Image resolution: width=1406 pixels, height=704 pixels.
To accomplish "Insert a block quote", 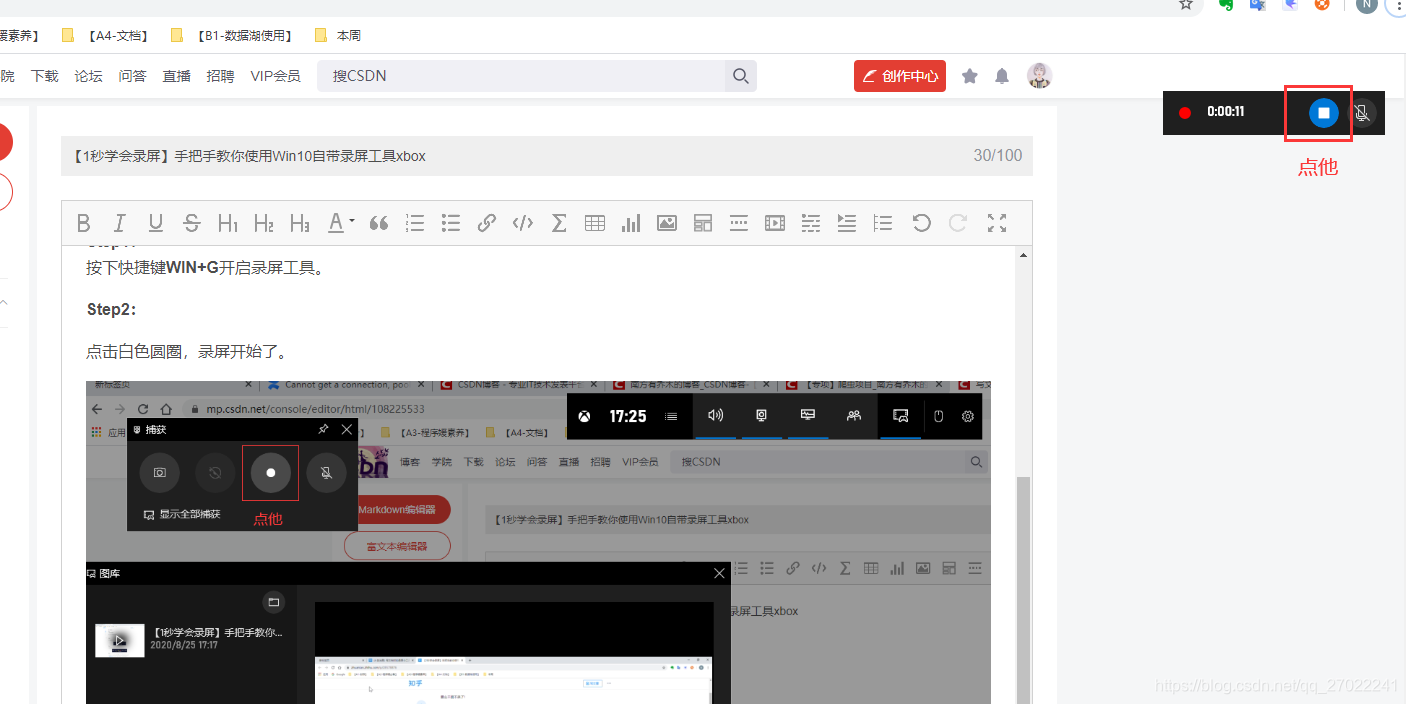I will [x=379, y=223].
